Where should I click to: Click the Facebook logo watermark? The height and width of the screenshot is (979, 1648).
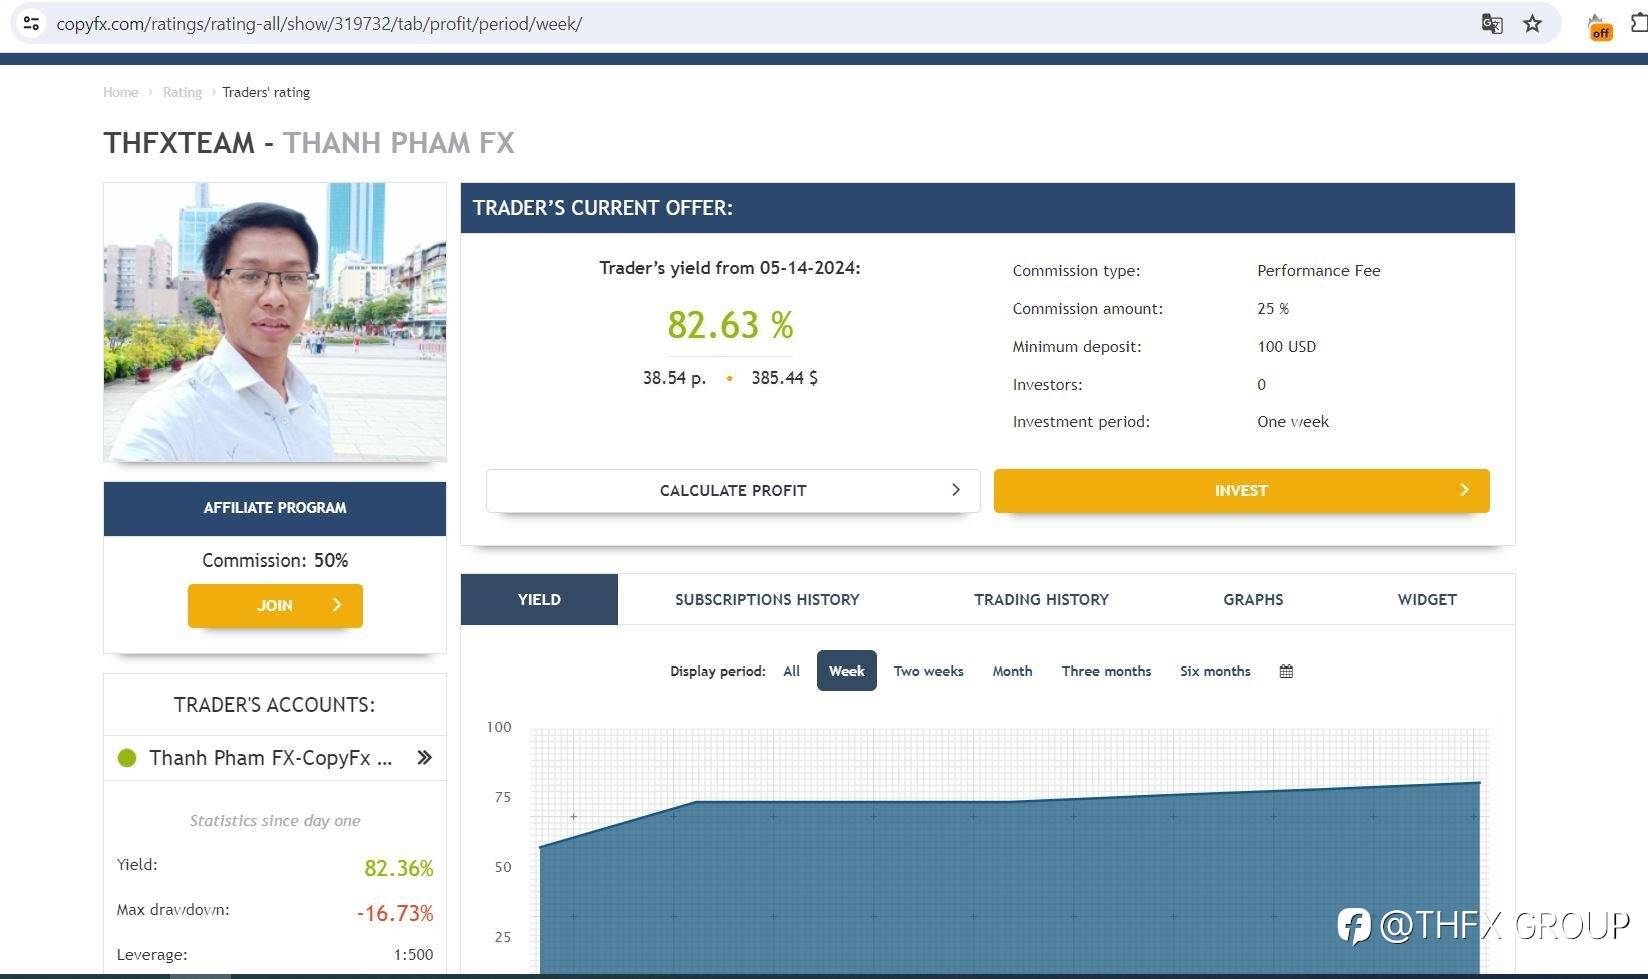[1354, 925]
